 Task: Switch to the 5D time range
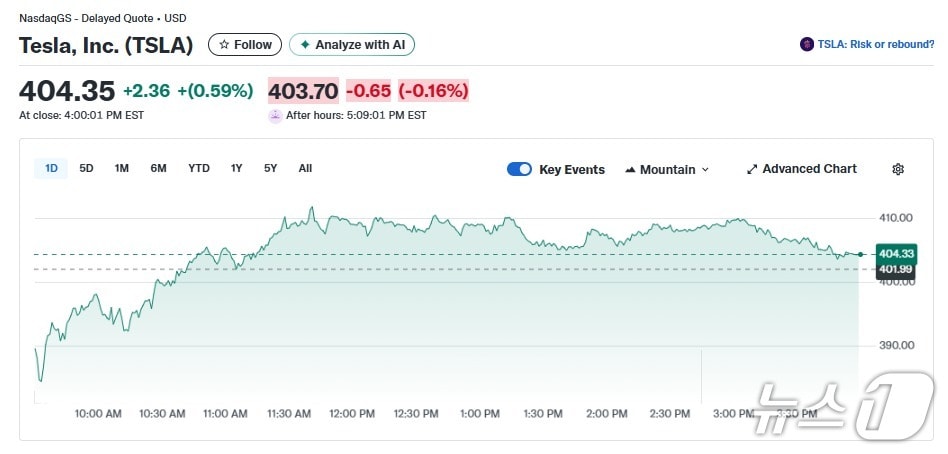(87, 168)
